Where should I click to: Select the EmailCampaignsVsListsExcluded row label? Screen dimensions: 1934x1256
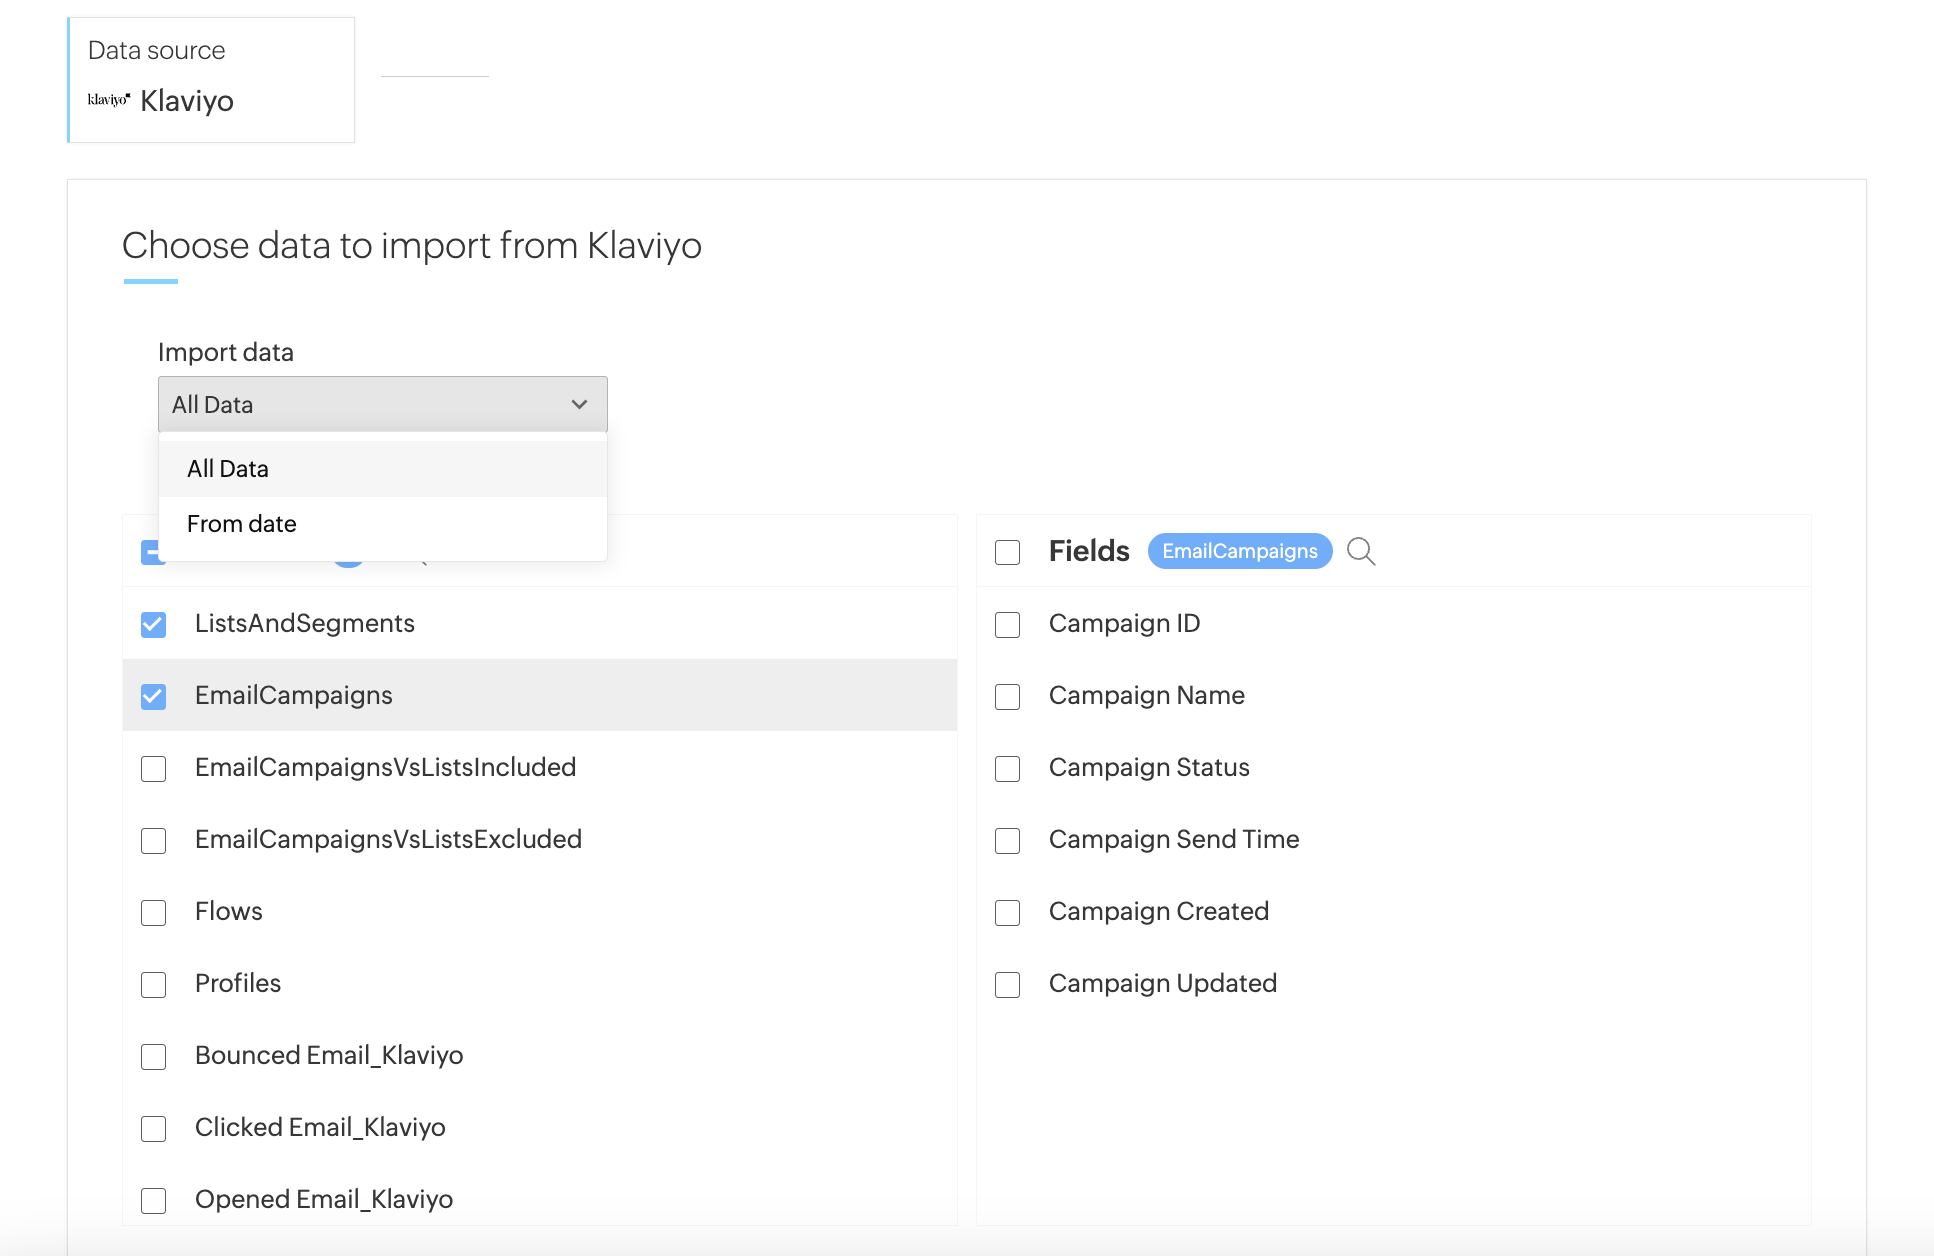pyautogui.click(x=388, y=839)
